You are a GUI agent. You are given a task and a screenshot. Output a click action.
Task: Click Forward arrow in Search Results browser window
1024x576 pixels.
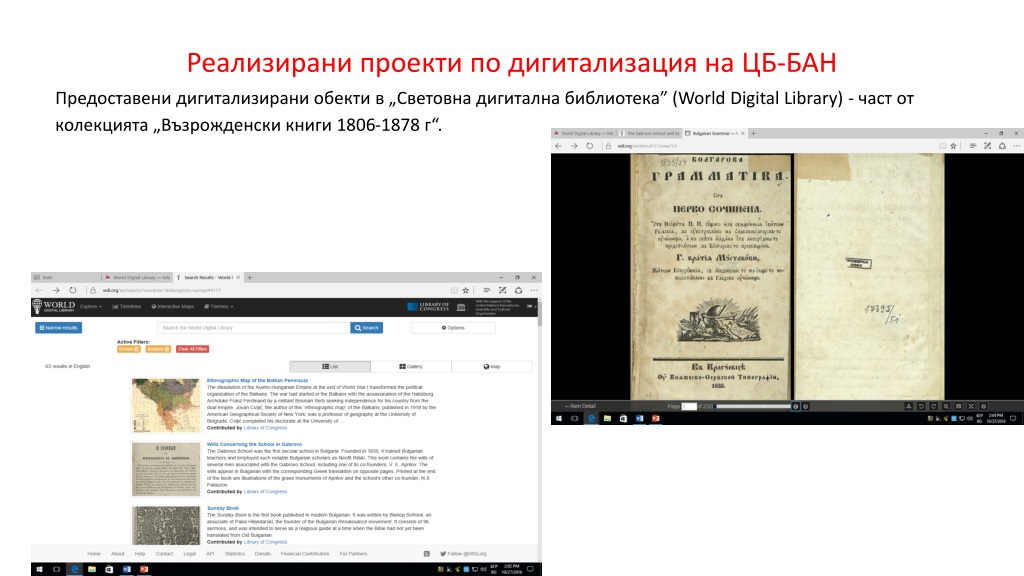point(56,290)
